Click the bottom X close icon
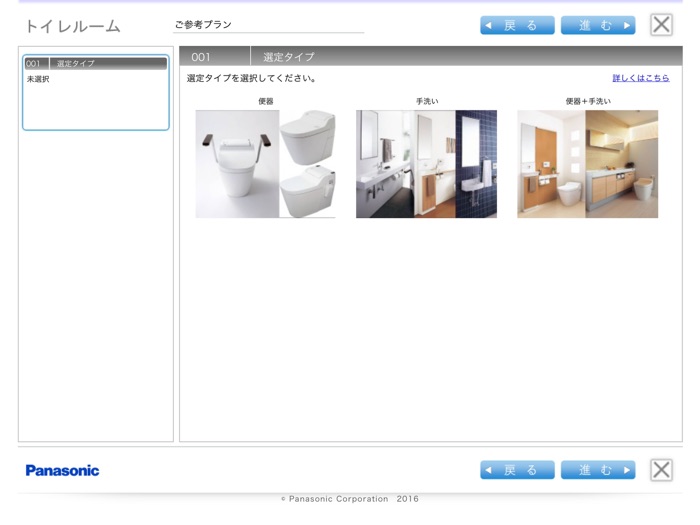This screenshot has width=700, height=525. [x=661, y=470]
